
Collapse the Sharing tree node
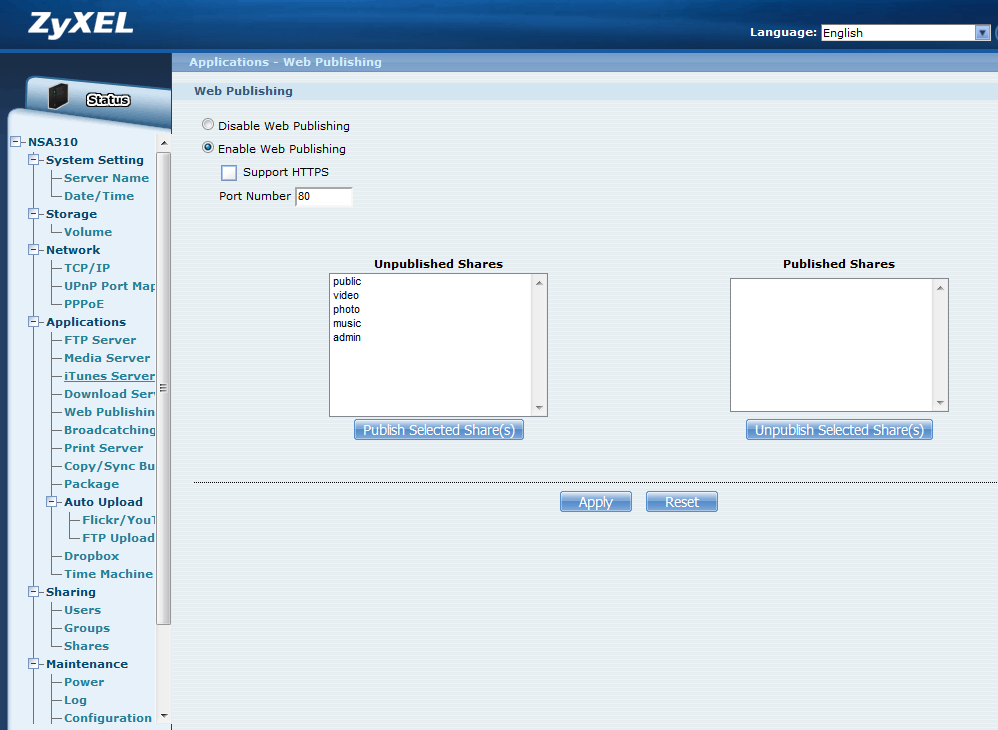(34, 592)
